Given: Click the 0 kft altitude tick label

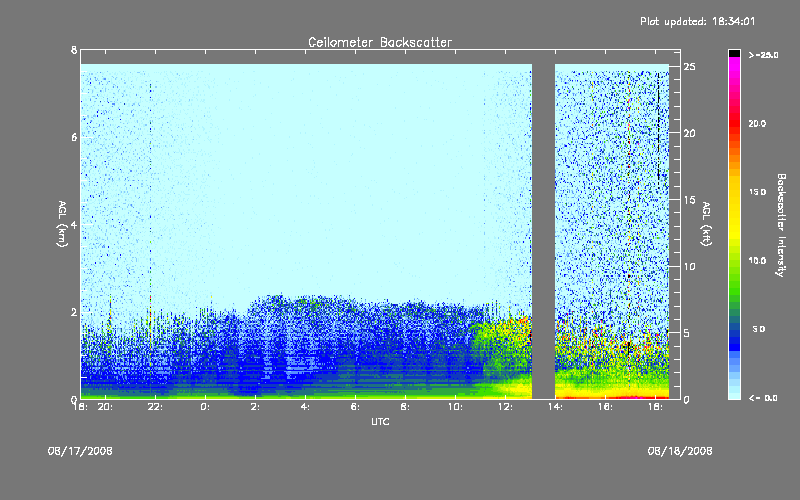Looking at the screenshot, I should (686, 399).
